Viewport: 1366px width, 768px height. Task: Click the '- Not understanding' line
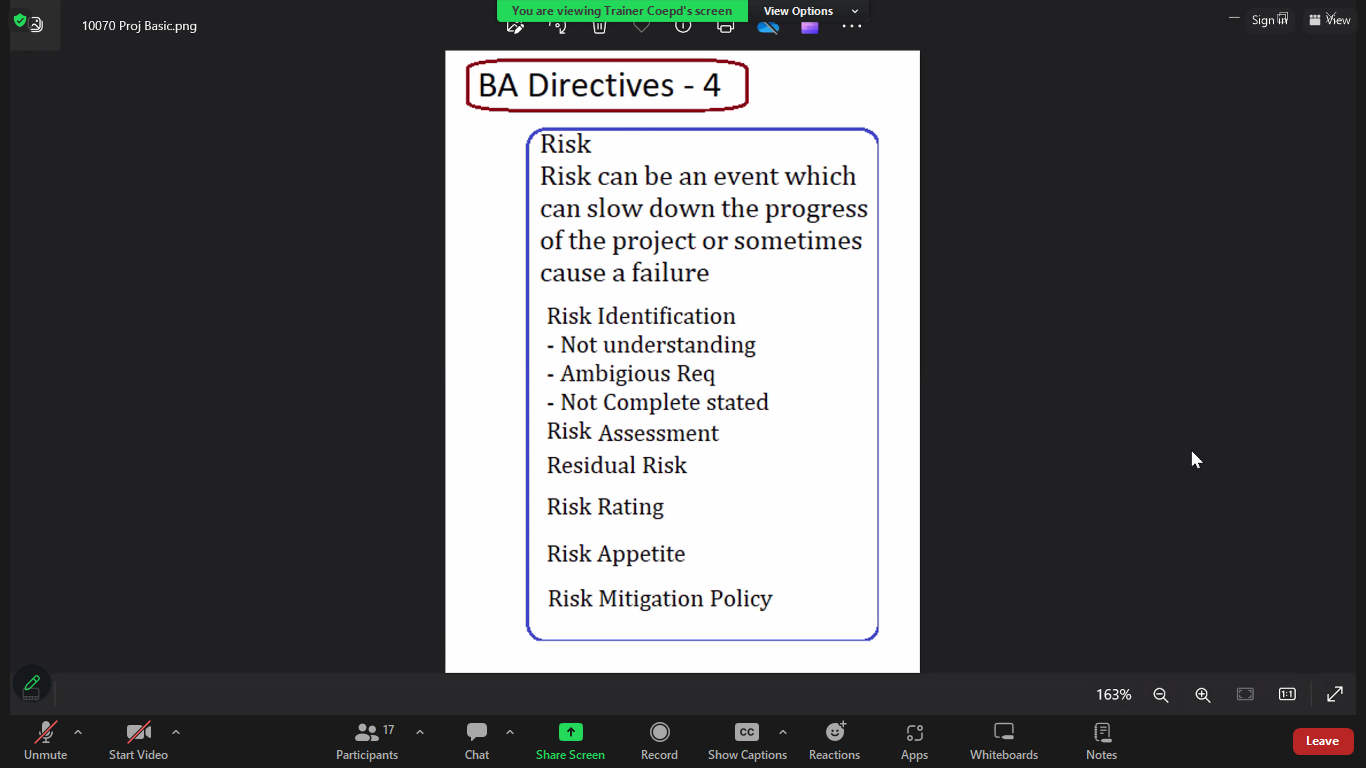[651, 345]
